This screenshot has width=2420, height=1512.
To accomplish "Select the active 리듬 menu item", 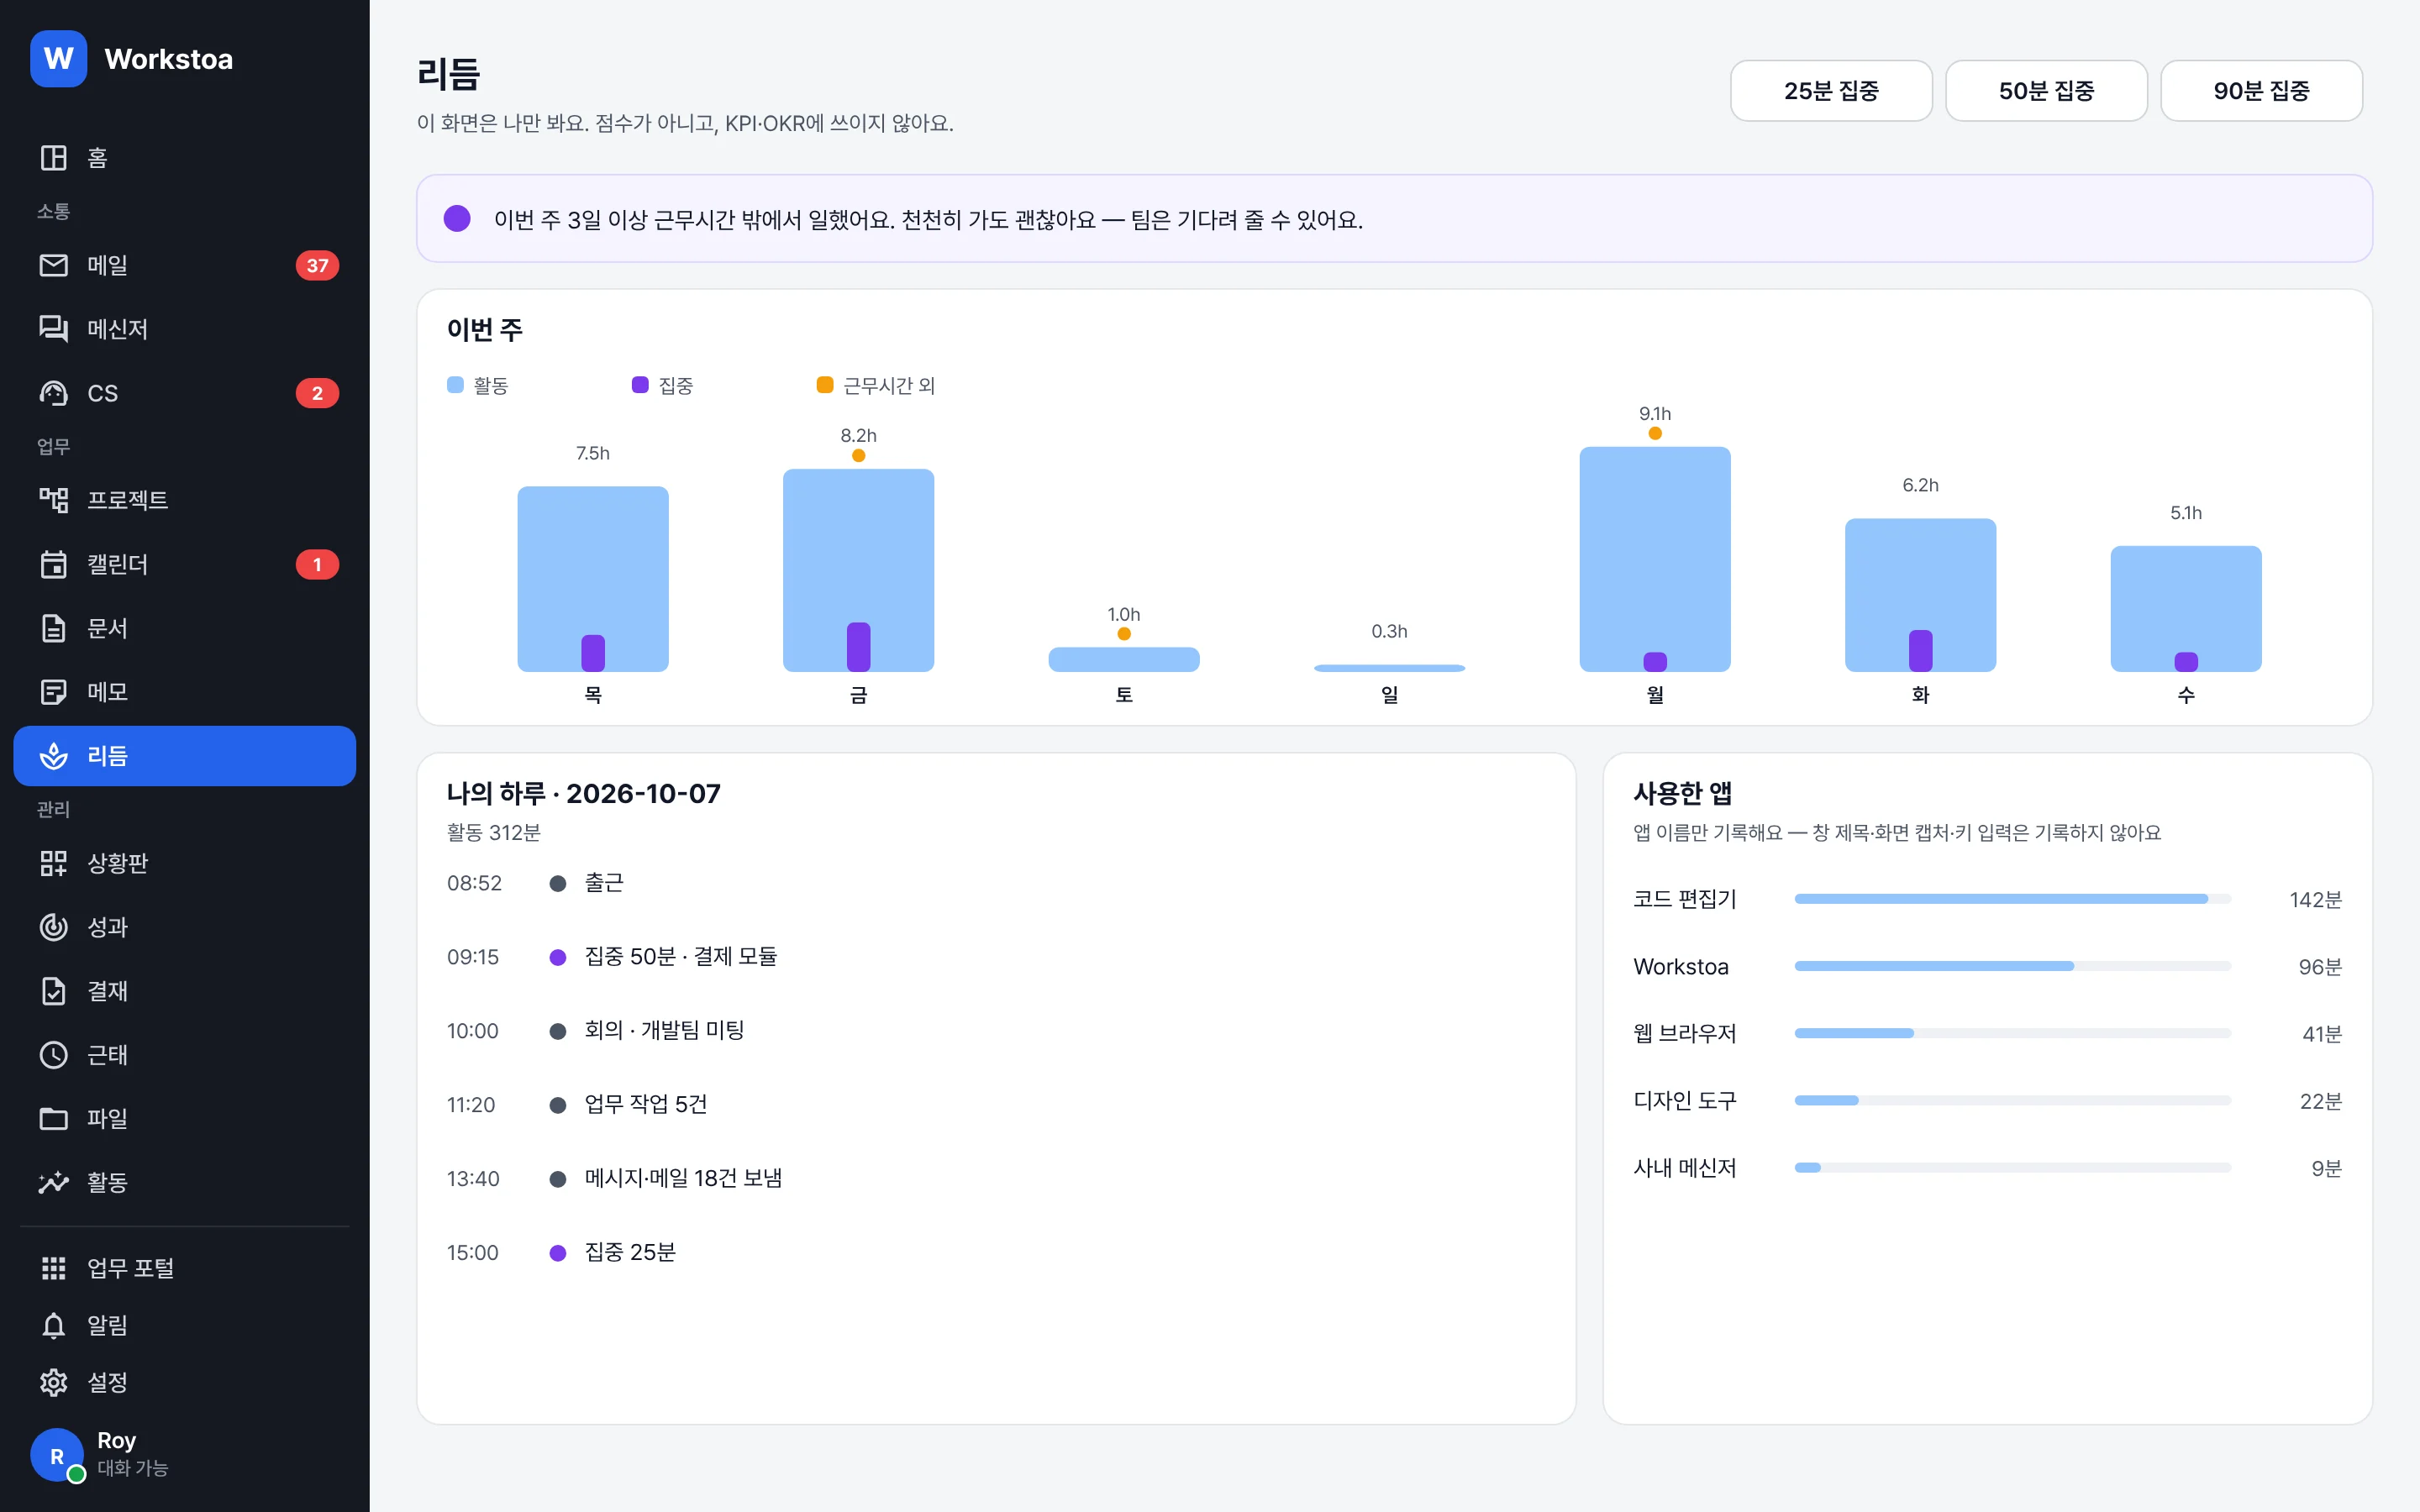I will (184, 756).
